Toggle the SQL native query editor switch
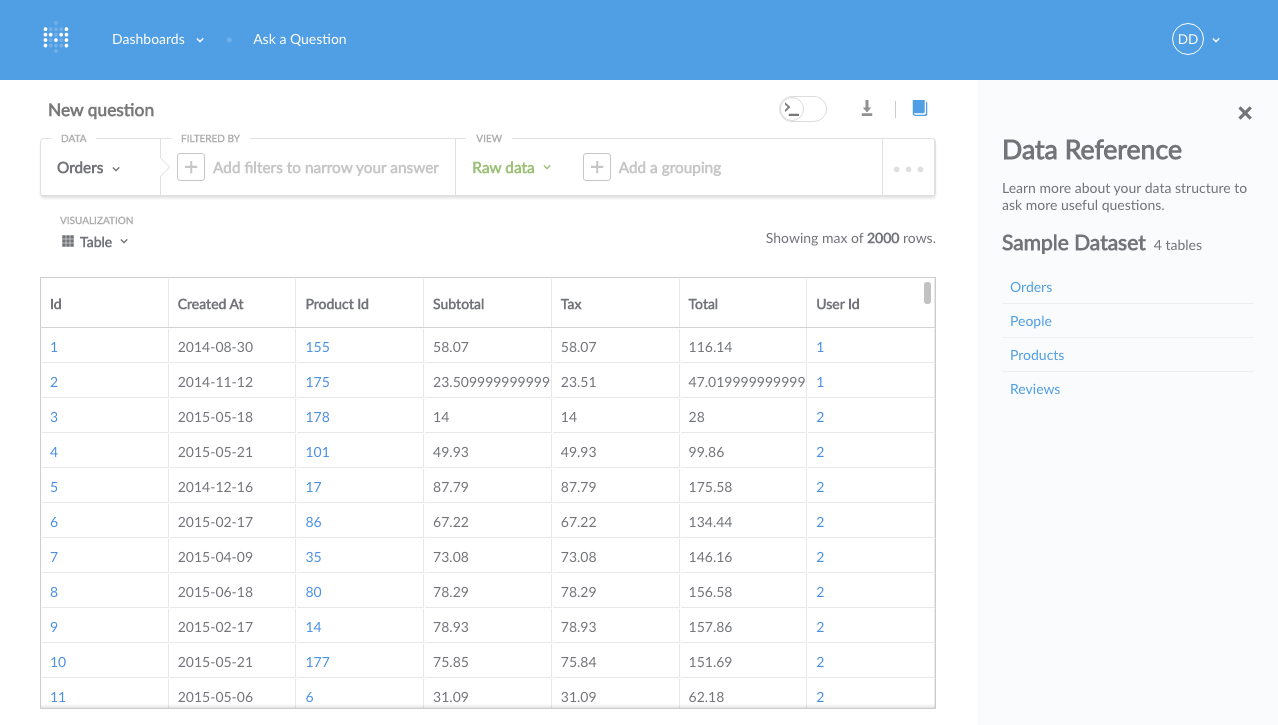The height and width of the screenshot is (725, 1278). 803,109
